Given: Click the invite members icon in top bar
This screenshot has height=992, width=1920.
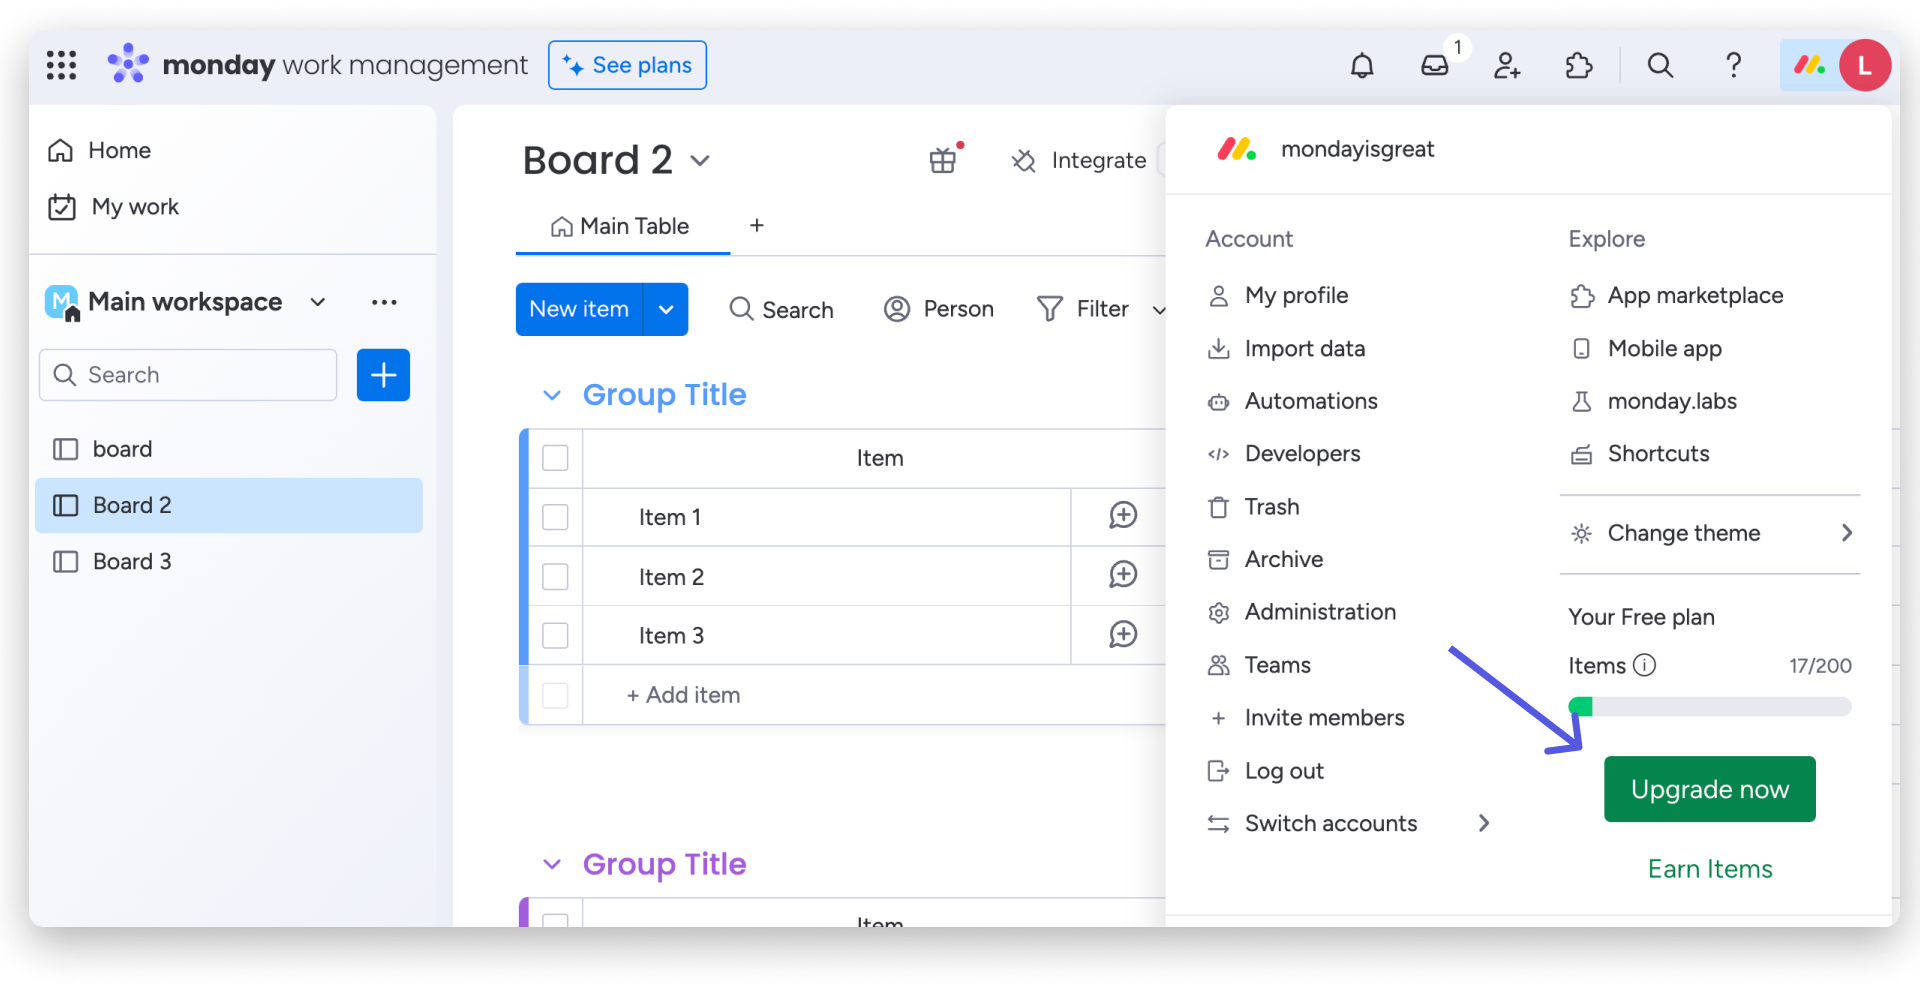Looking at the screenshot, I should [x=1507, y=66].
